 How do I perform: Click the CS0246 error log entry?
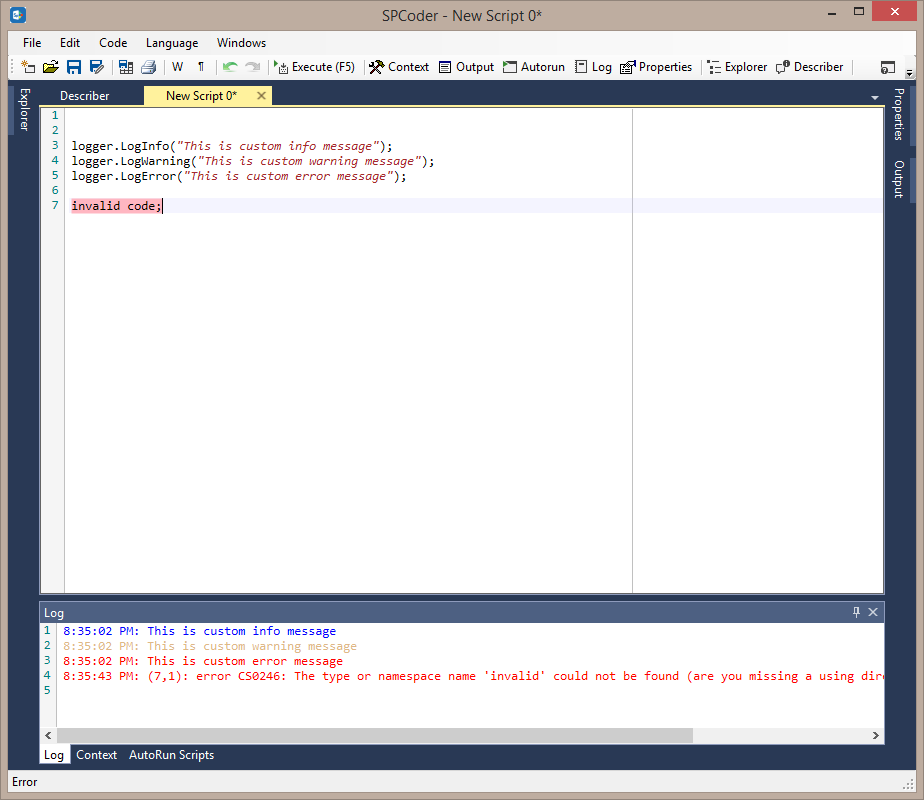point(473,676)
